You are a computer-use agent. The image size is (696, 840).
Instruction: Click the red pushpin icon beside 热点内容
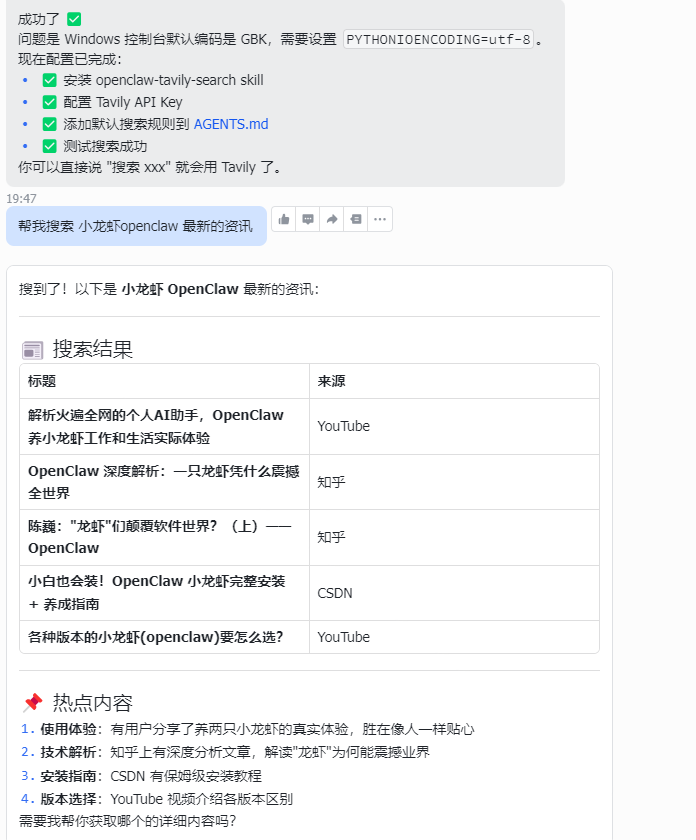click(33, 703)
